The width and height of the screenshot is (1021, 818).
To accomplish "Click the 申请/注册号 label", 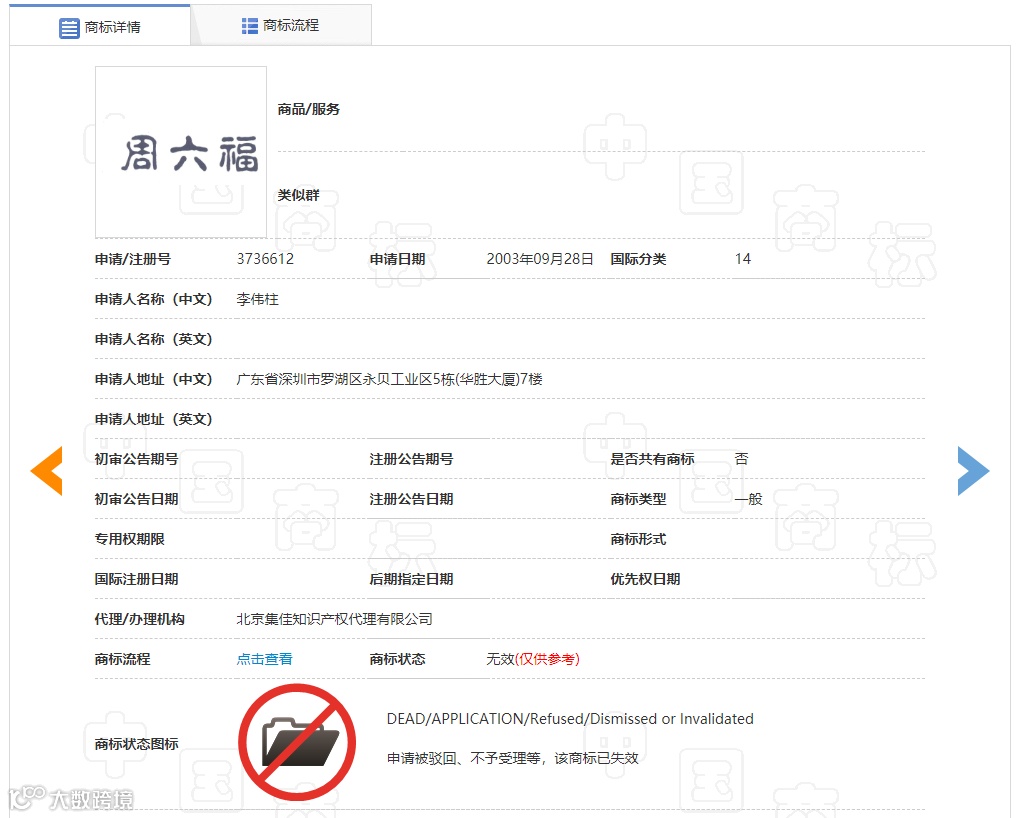I will pyautogui.click(x=133, y=259).
